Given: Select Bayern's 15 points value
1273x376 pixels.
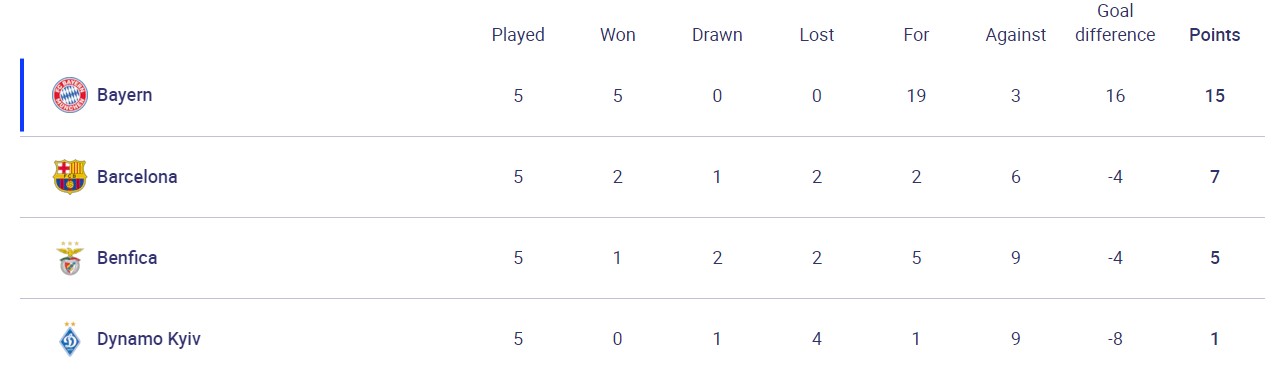Looking at the screenshot, I should pyautogui.click(x=1215, y=96).
